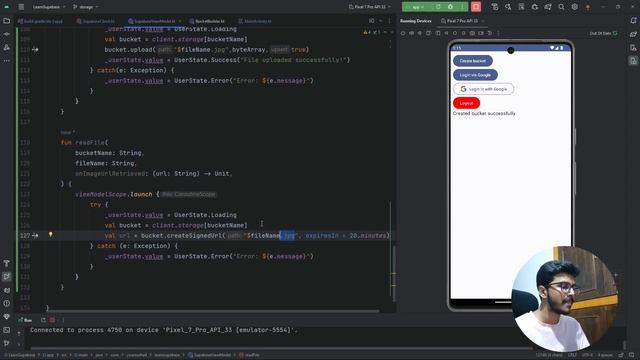Open the LearnSupabase project dropdown

click(49, 7)
